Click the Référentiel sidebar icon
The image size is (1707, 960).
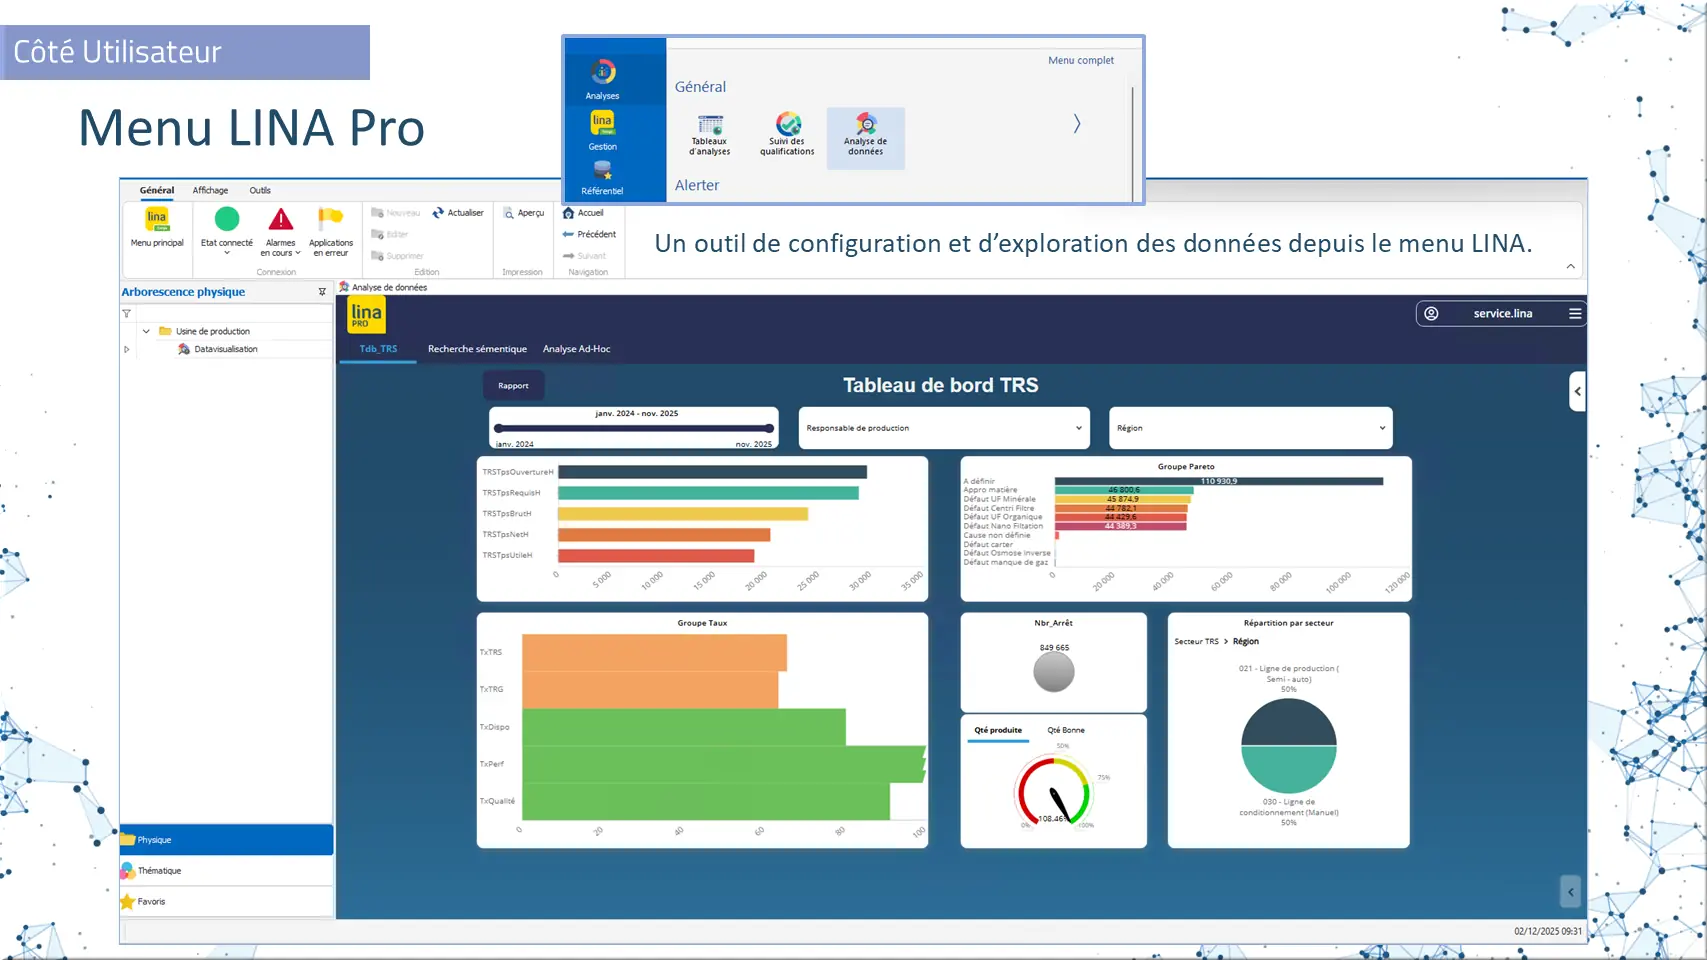pos(602,172)
